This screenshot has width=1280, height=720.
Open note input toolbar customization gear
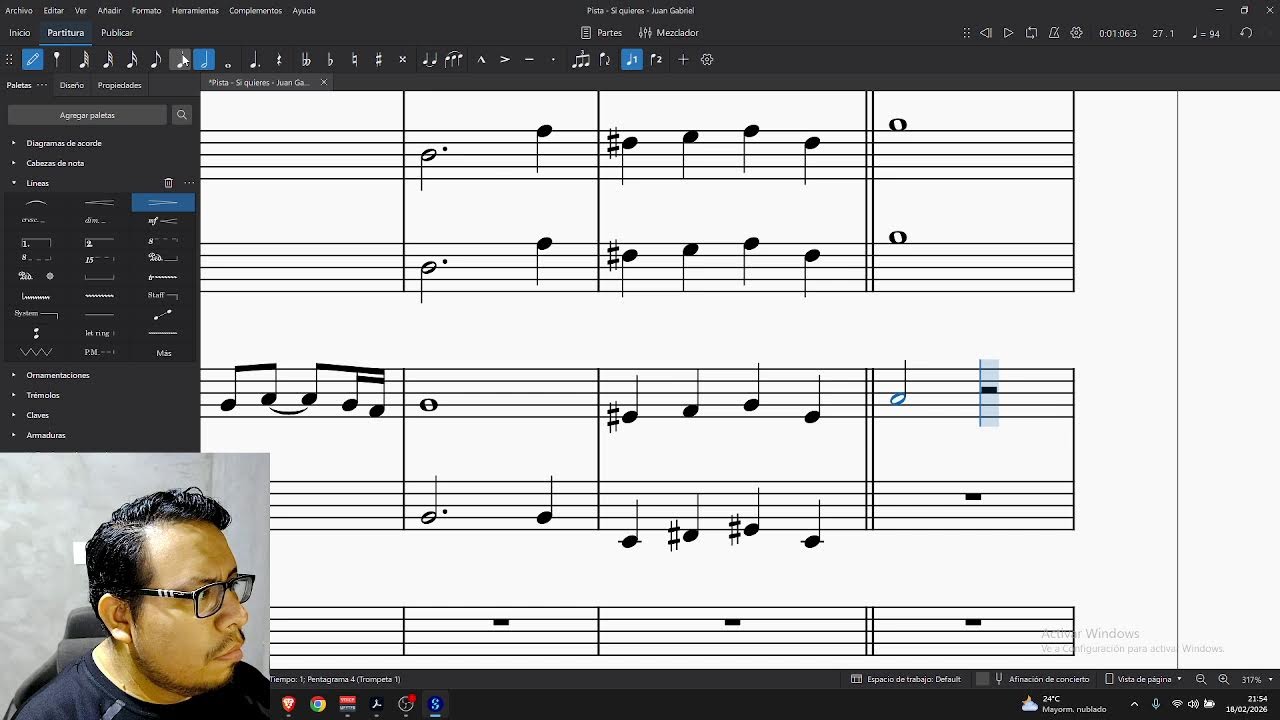pos(707,60)
